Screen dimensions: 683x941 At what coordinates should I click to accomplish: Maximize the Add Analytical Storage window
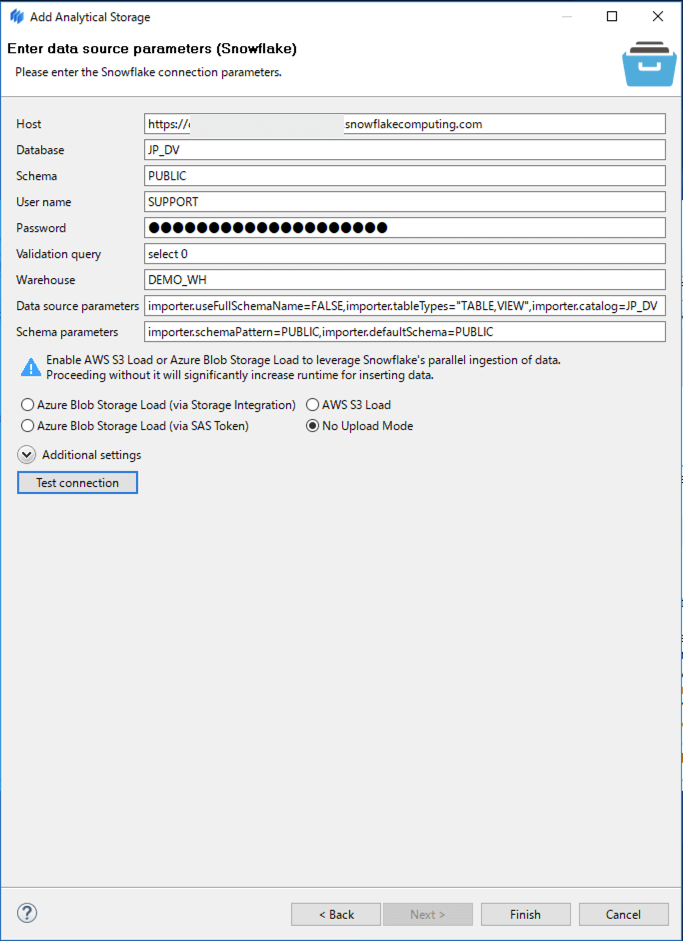point(612,17)
